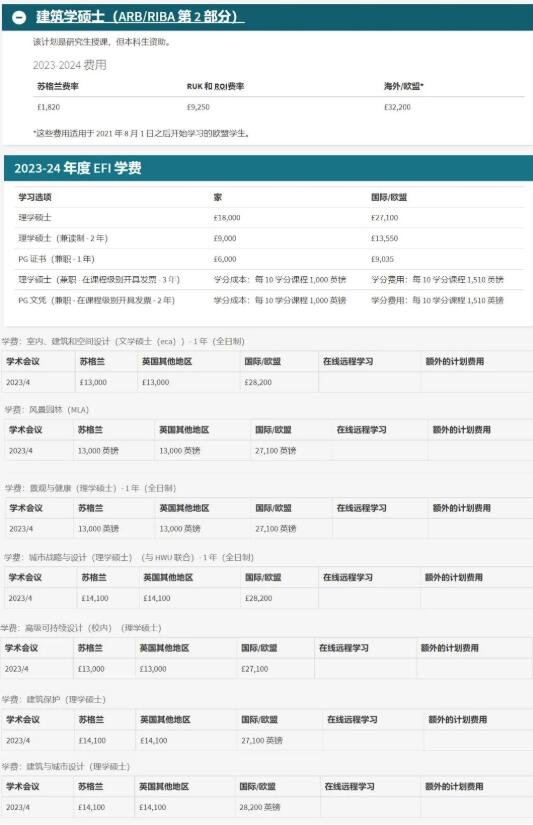The height and width of the screenshot is (825, 533).
Task: Click the 建筑与城市设计（理学硕士）caption
Action: pyautogui.click(x=66, y=767)
